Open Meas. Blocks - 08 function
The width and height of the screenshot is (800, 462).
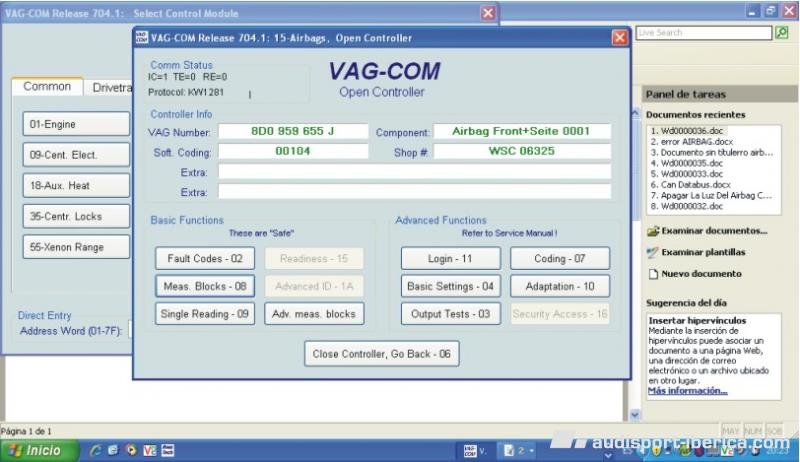tap(205, 286)
